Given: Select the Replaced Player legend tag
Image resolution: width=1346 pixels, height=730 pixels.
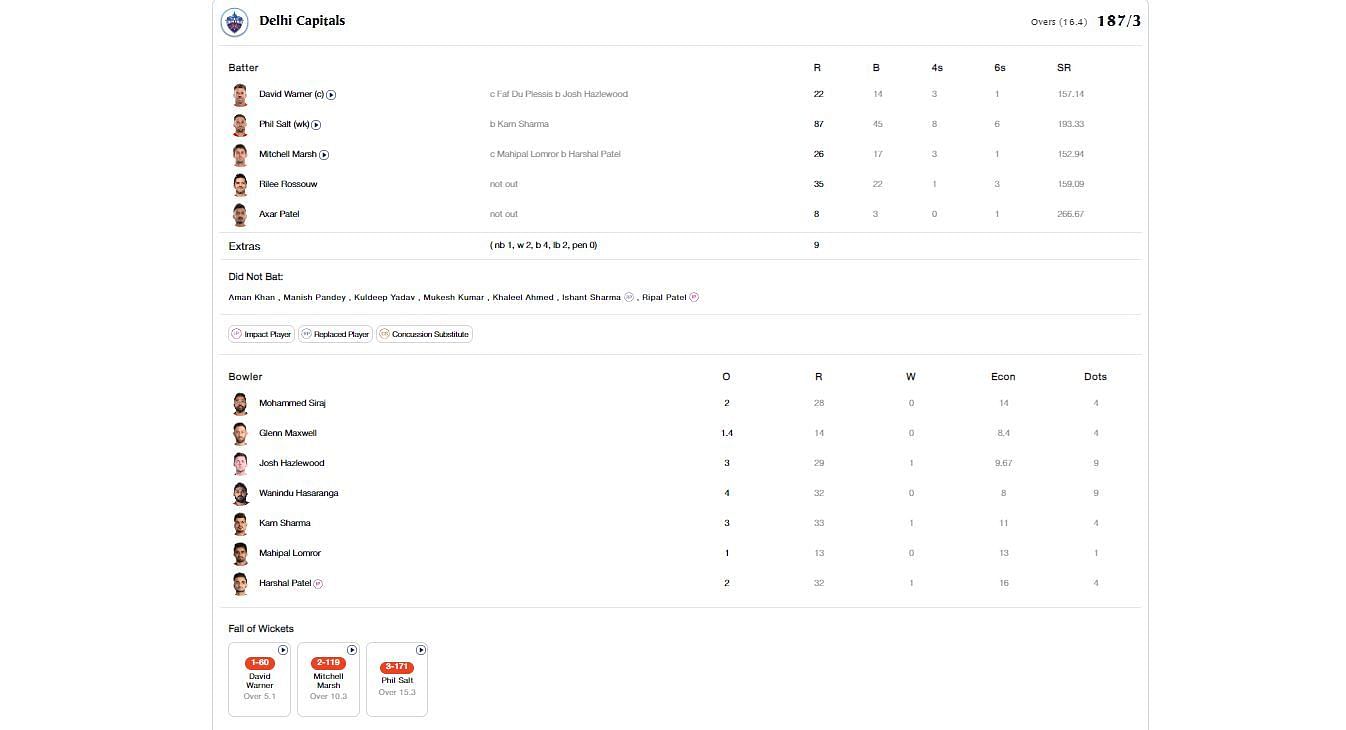Looking at the screenshot, I should pos(335,334).
